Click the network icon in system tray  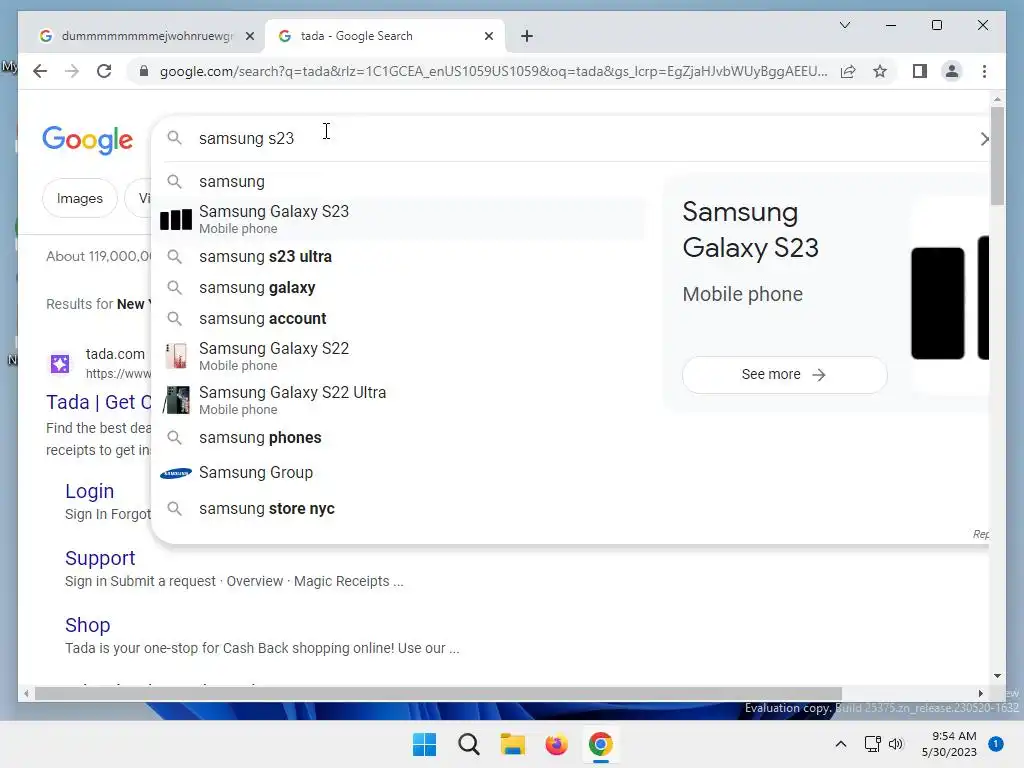[872, 744]
